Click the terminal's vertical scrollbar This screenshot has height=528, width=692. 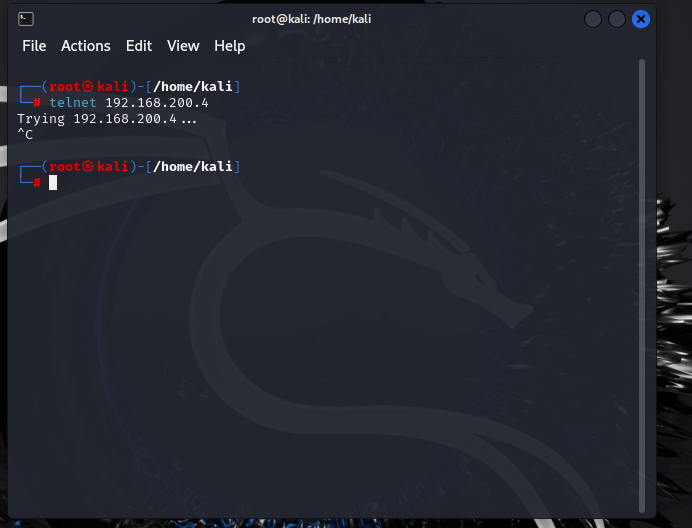coord(642,286)
